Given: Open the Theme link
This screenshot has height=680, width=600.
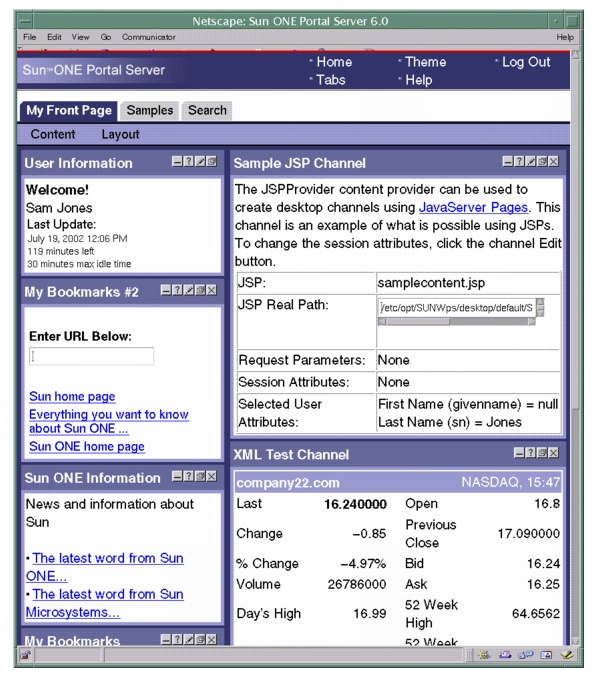Looking at the screenshot, I should pyautogui.click(x=426, y=62).
